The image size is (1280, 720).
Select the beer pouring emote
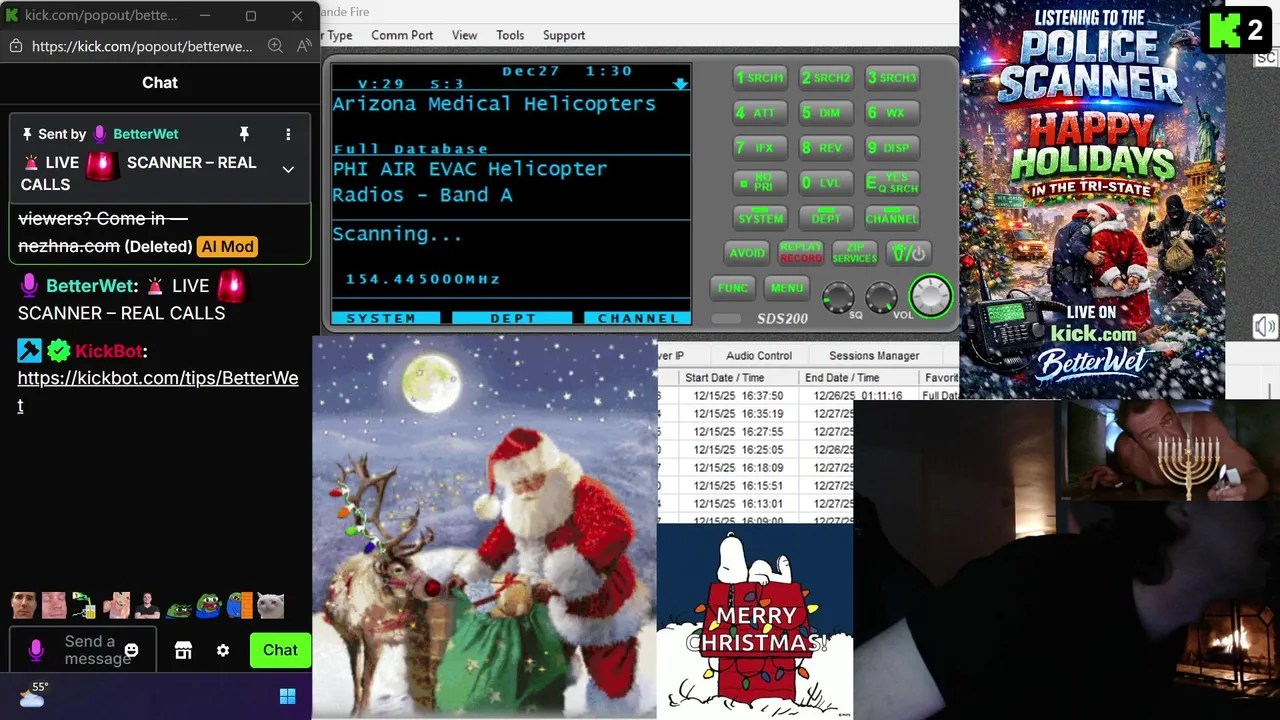click(85, 605)
